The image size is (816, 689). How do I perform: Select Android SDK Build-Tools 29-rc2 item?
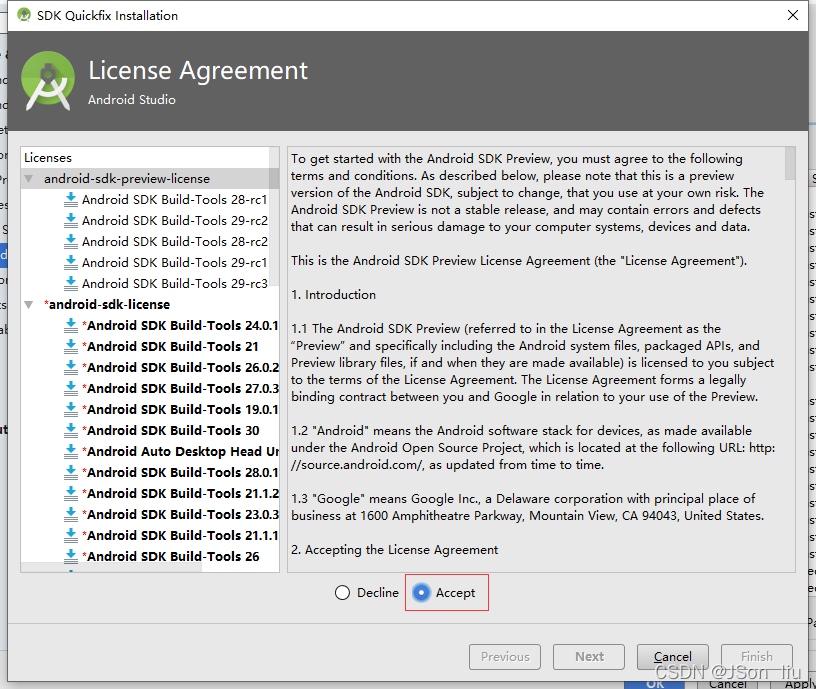coord(174,221)
